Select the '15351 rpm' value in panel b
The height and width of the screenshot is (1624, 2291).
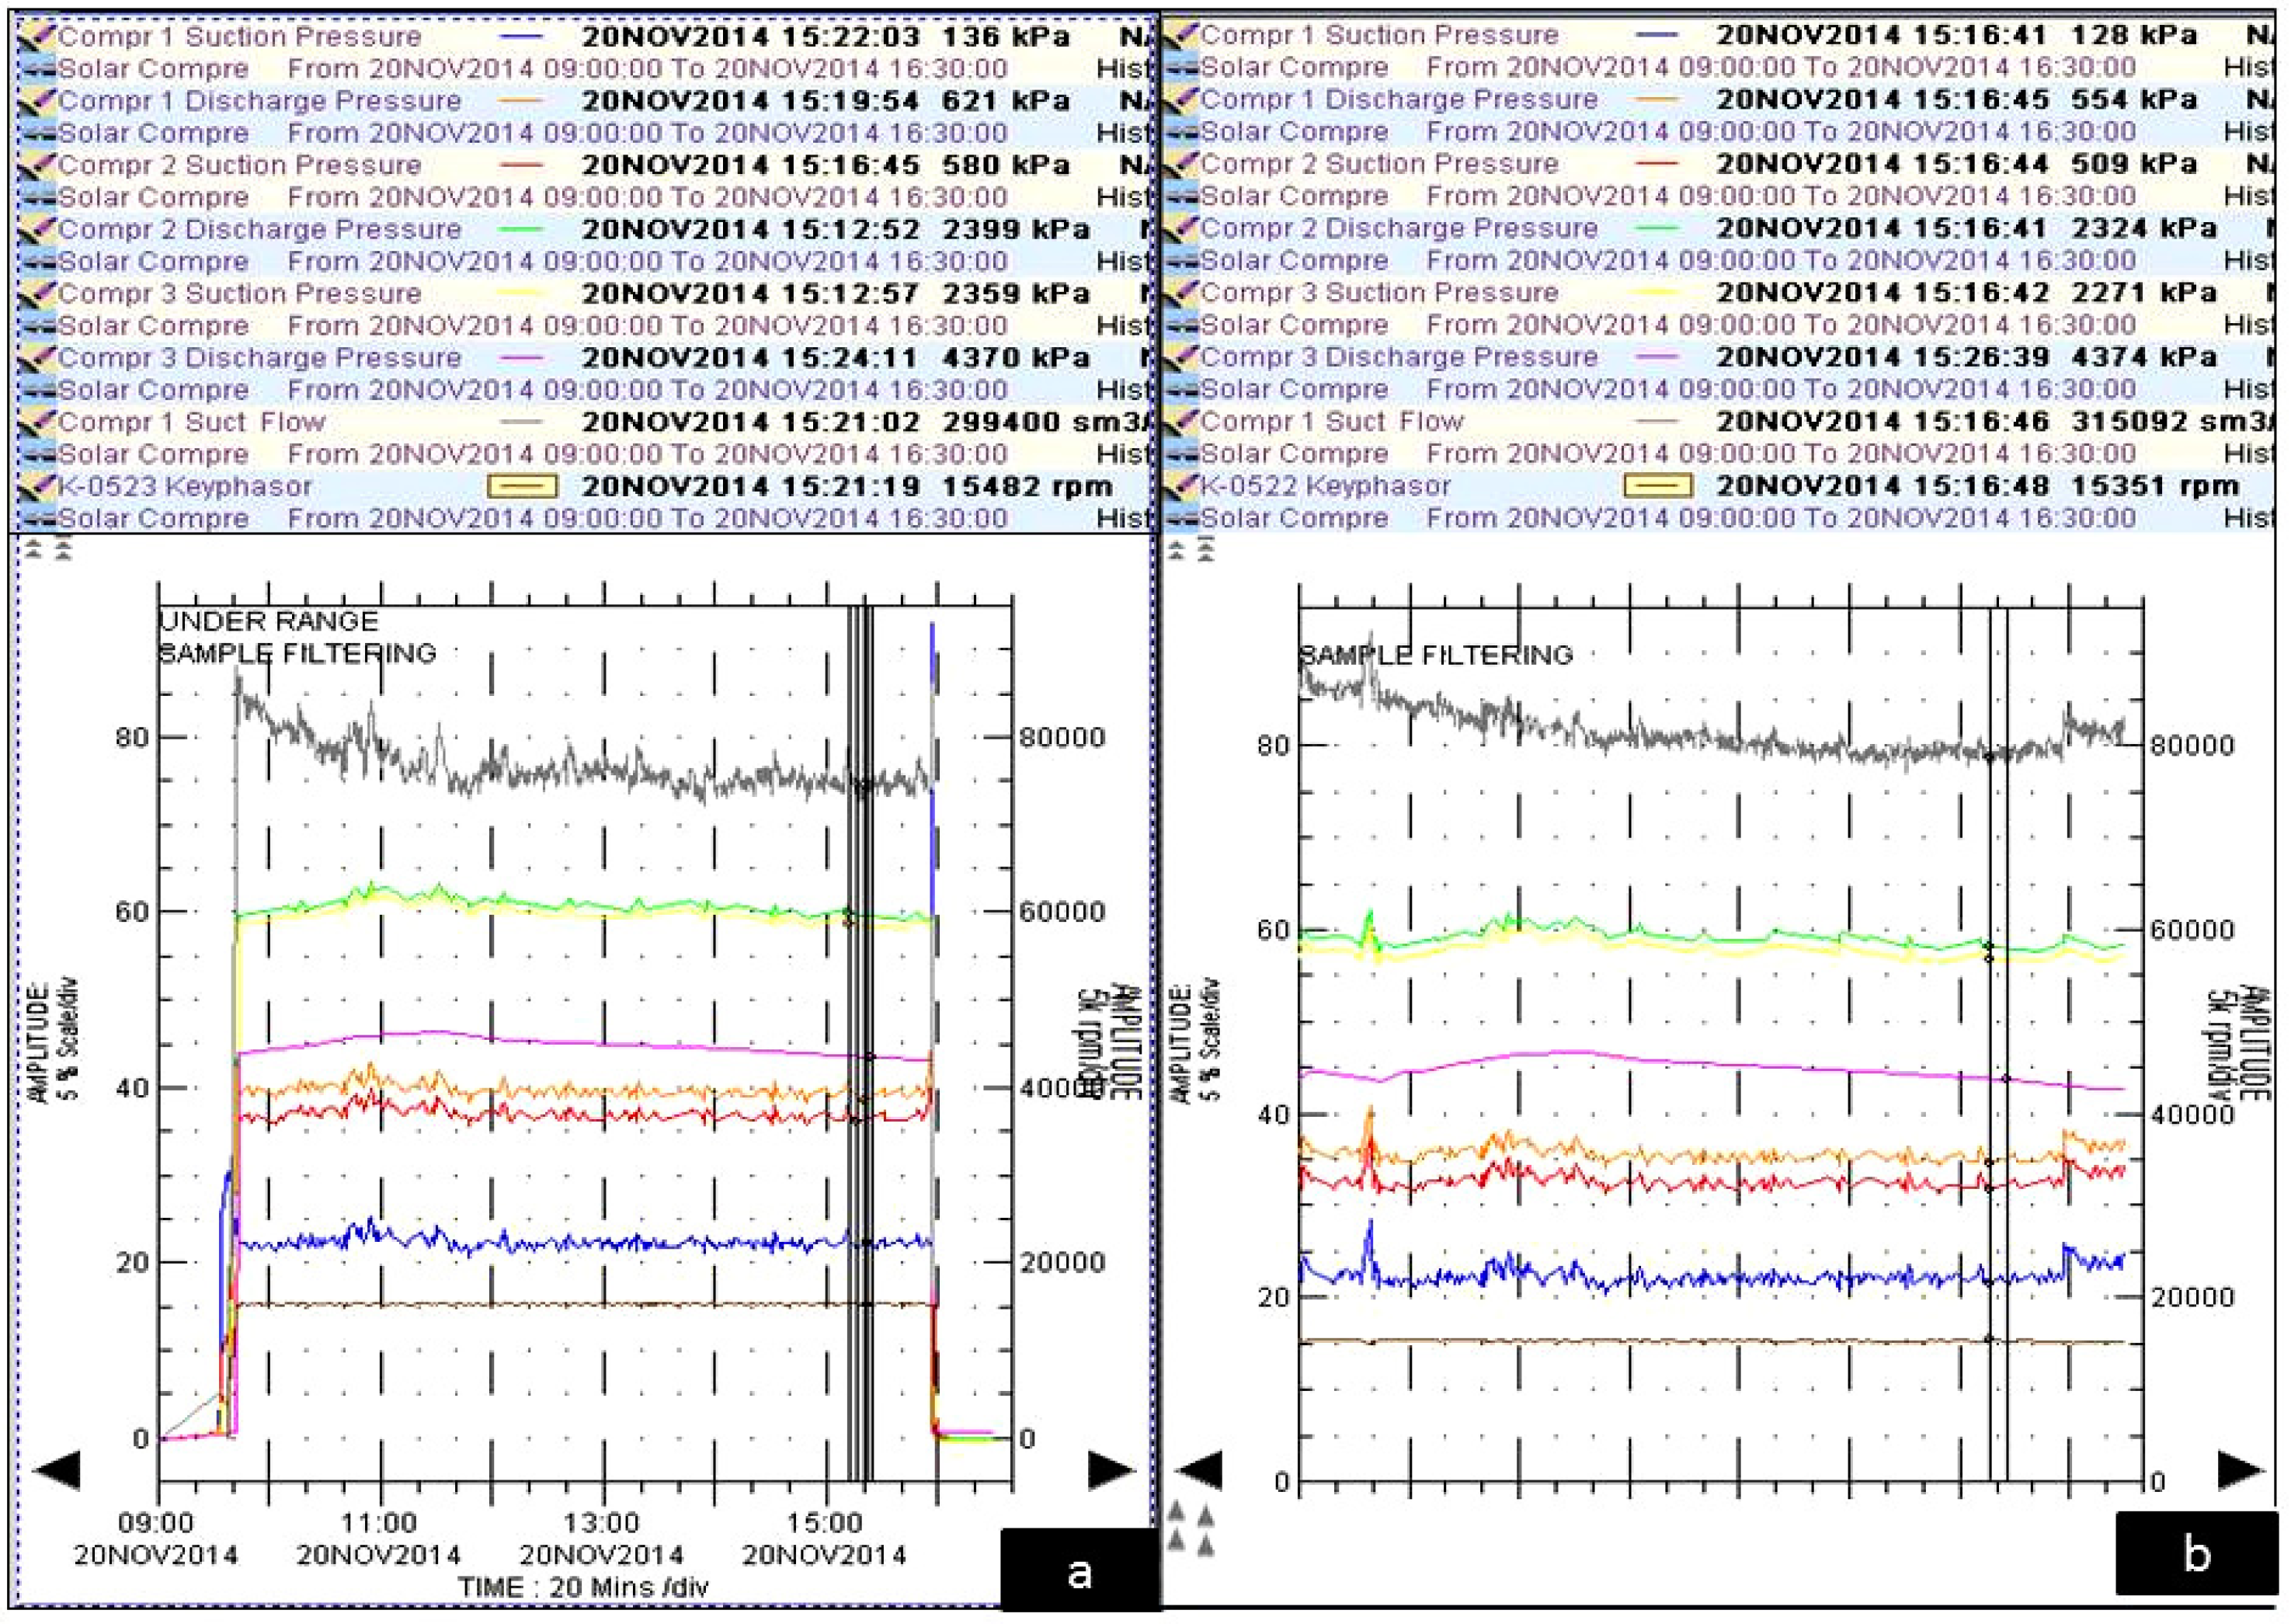[x=2154, y=486]
